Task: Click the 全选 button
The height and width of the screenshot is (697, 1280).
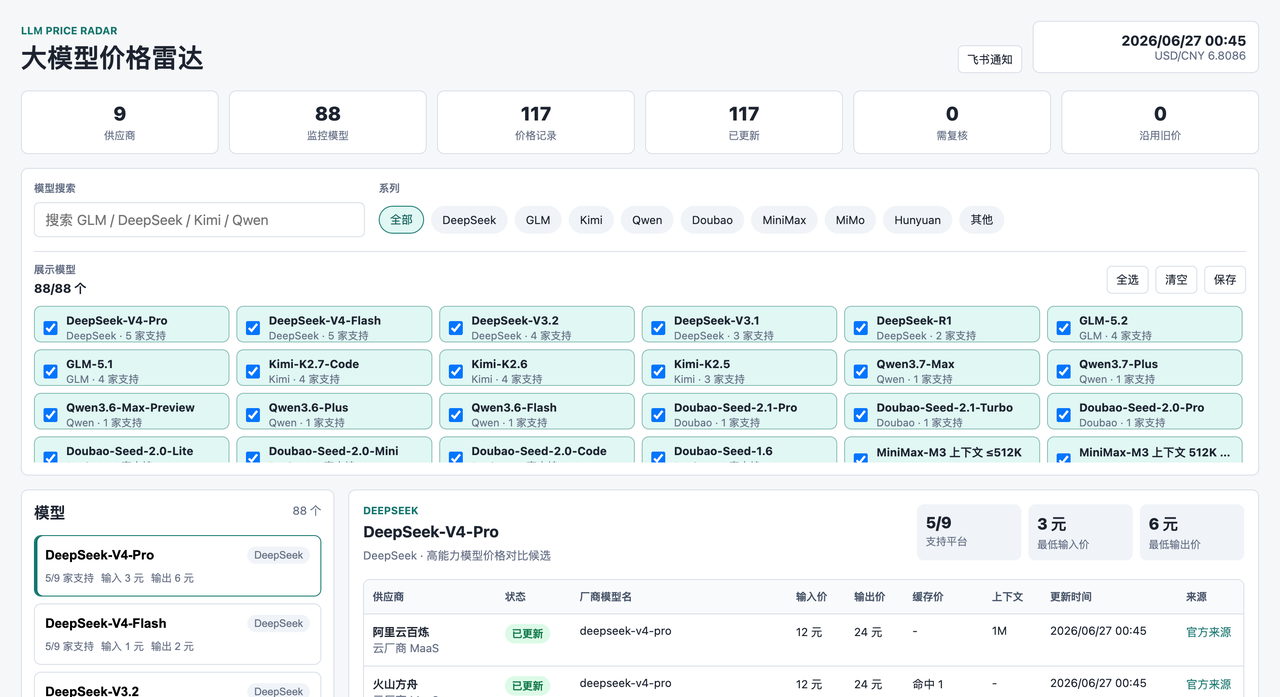Action: (x=1127, y=280)
